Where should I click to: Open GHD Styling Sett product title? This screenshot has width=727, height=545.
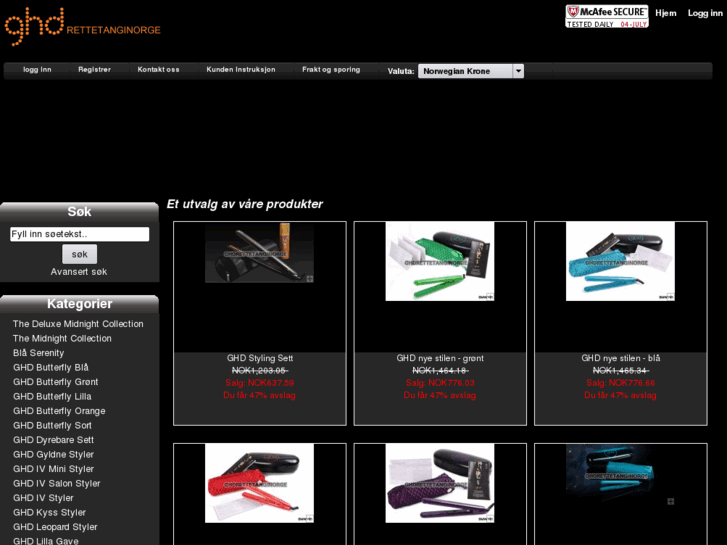point(260,358)
